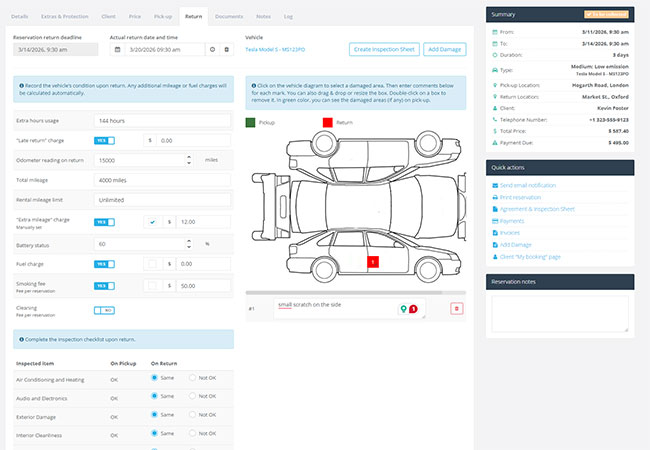Image resolution: width=650 pixels, height=450 pixels.
Task: View the Log tab
Action: point(288,17)
